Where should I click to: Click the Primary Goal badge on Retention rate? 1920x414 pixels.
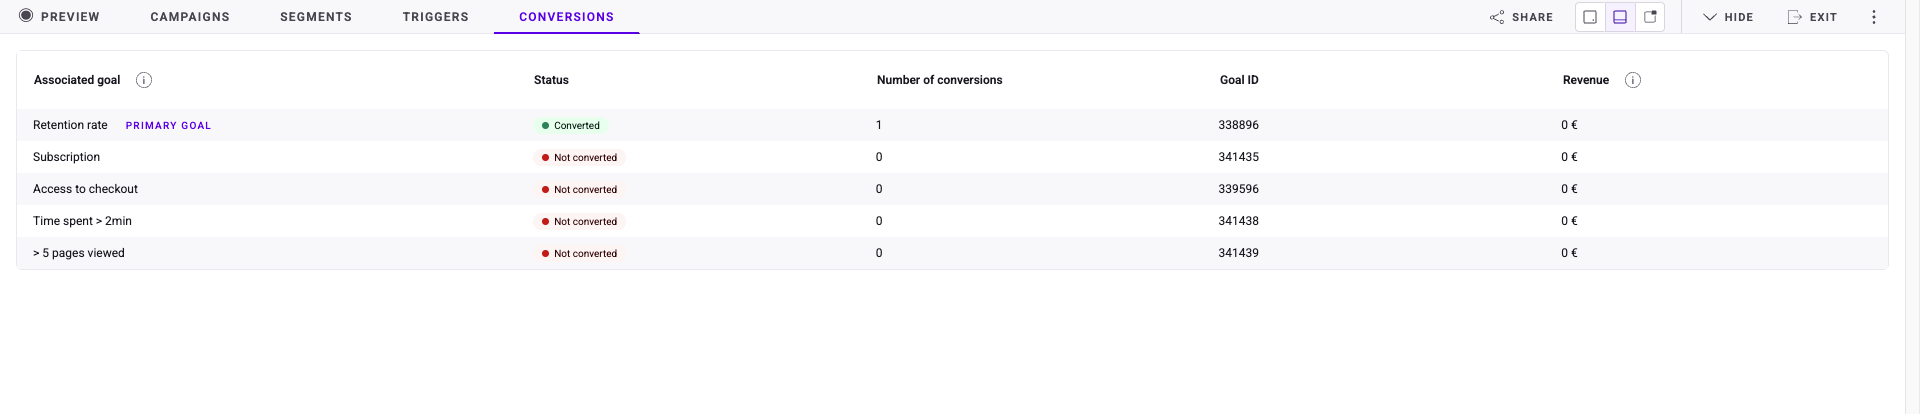[x=168, y=126]
